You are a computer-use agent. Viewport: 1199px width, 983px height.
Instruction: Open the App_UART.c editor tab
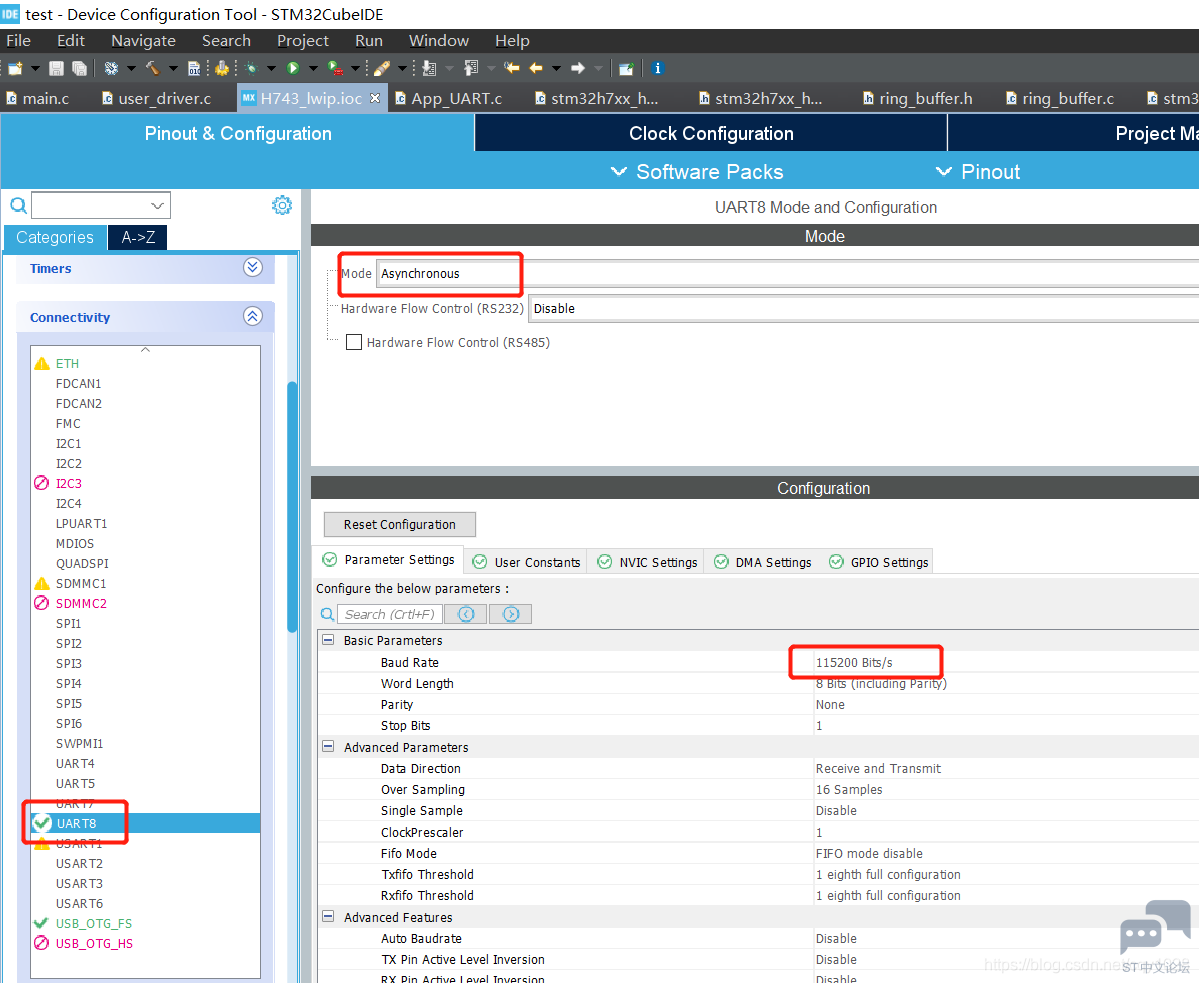click(x=449, y=99)
